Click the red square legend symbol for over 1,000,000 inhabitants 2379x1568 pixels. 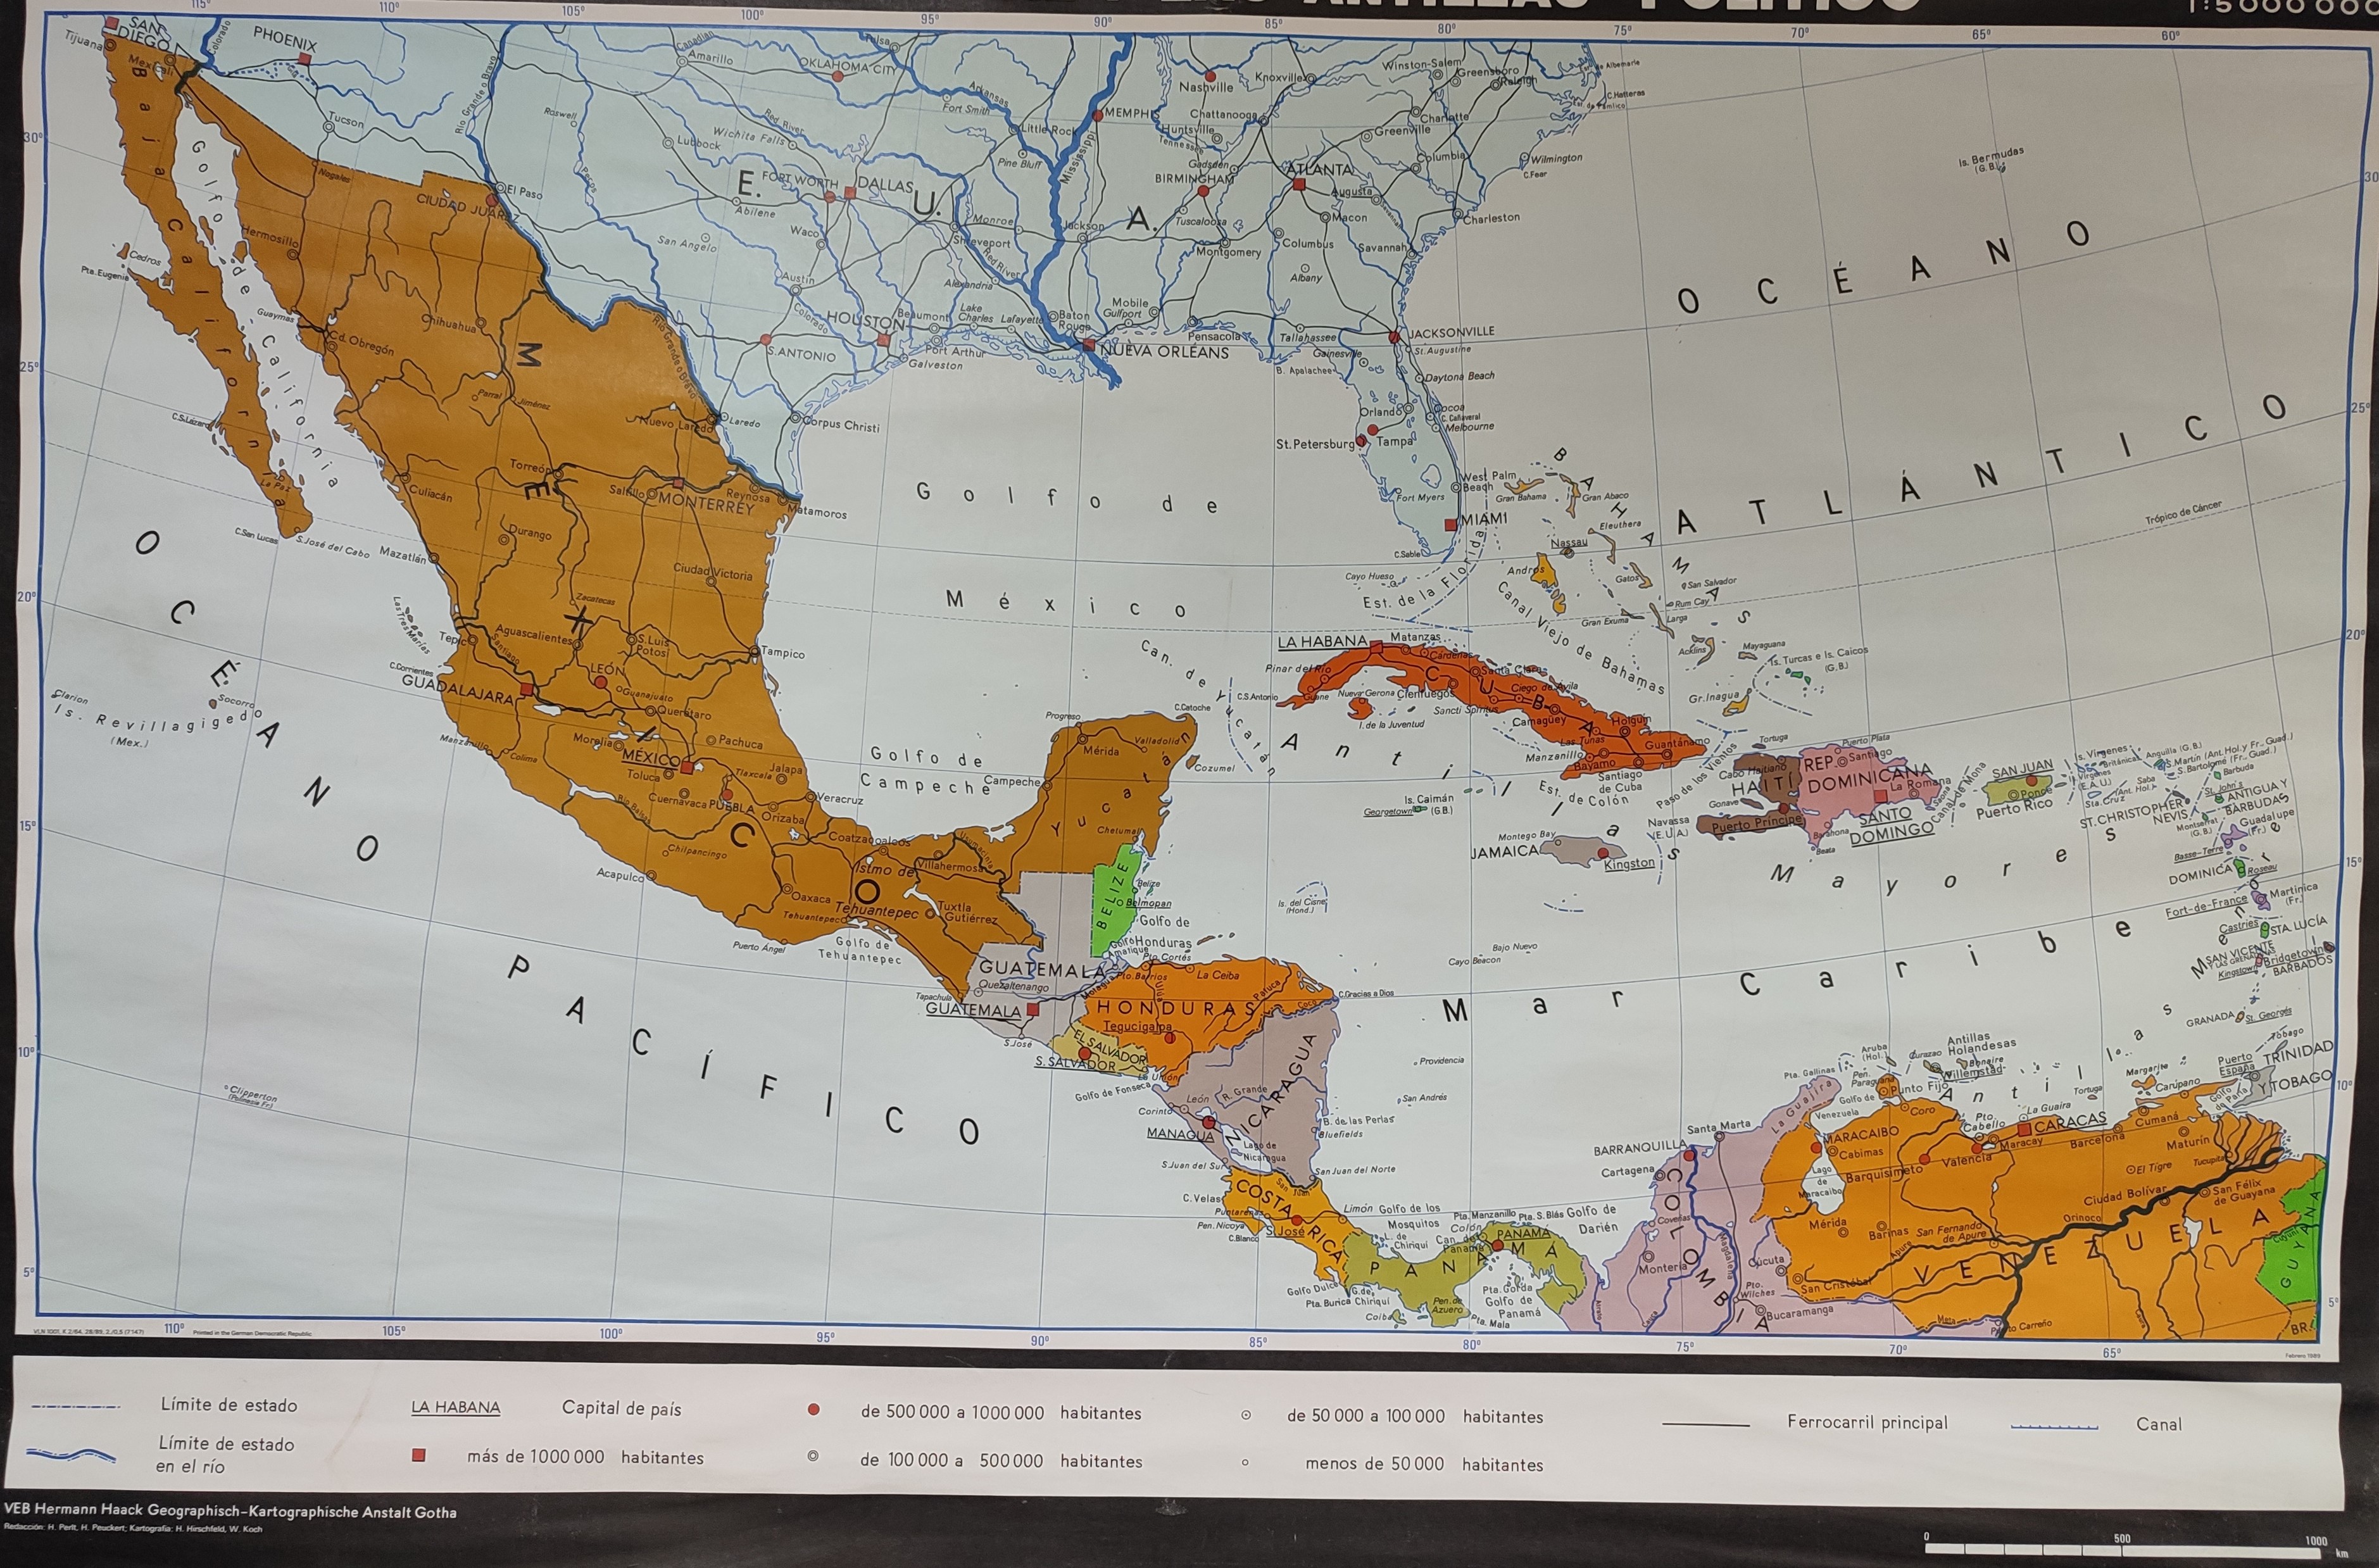coord(419,1456)
